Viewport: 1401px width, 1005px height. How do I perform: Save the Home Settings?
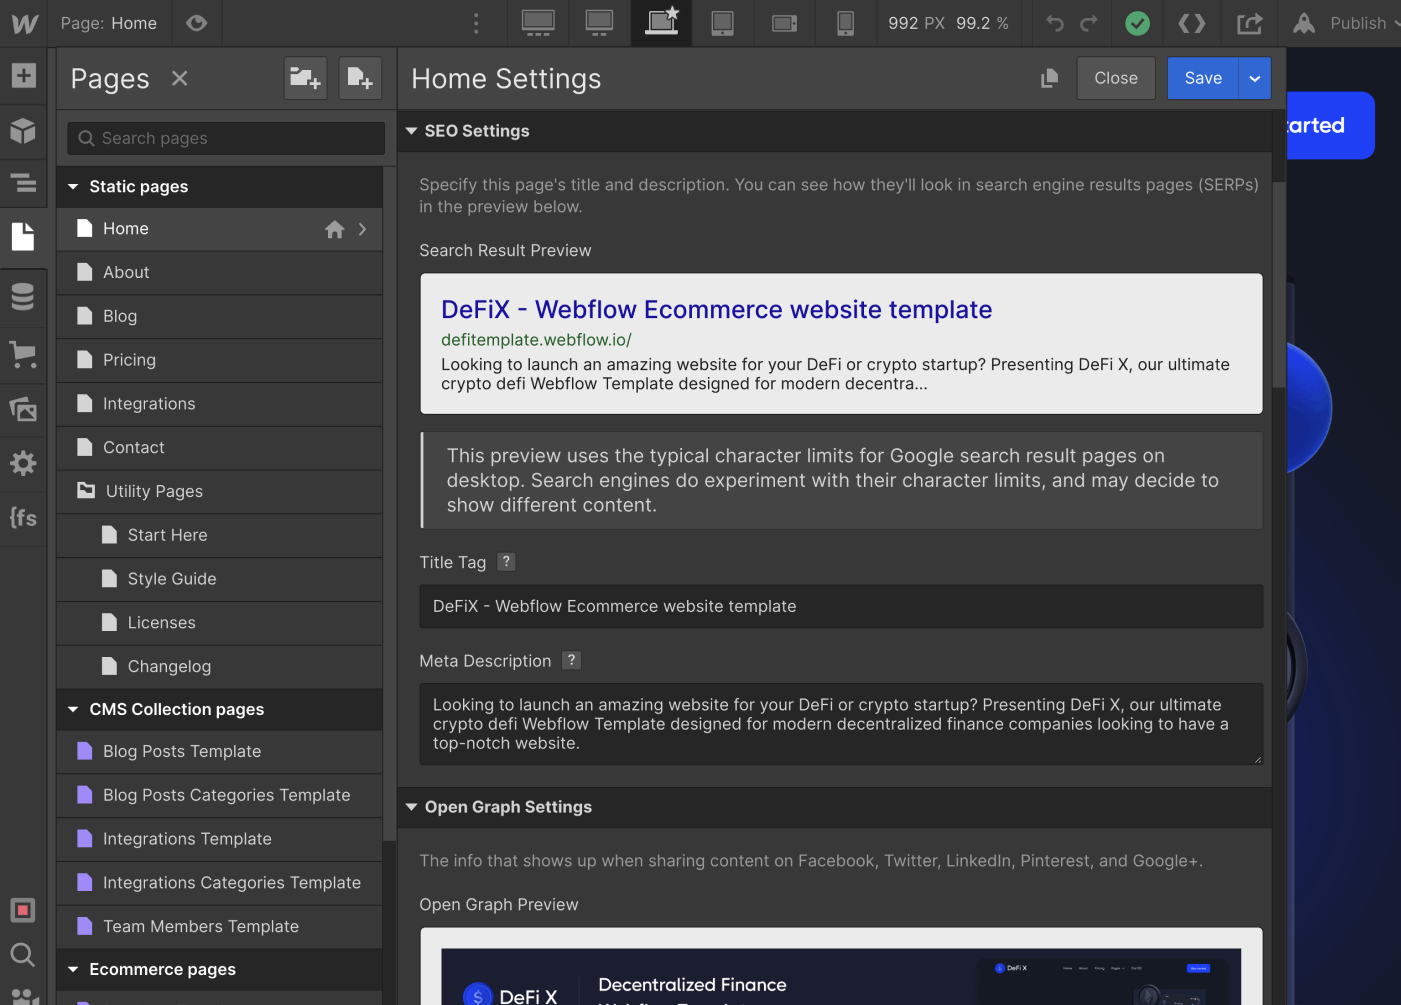pyautogui.click(x=1202, y=78)
